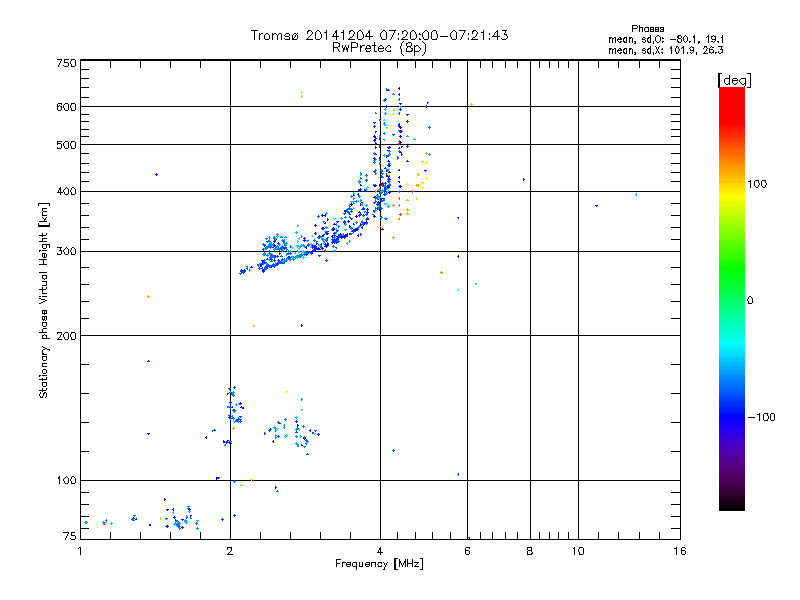Pick the green zero region of the colorbar
The image size is (800, 600).
(x=732, y=300)
